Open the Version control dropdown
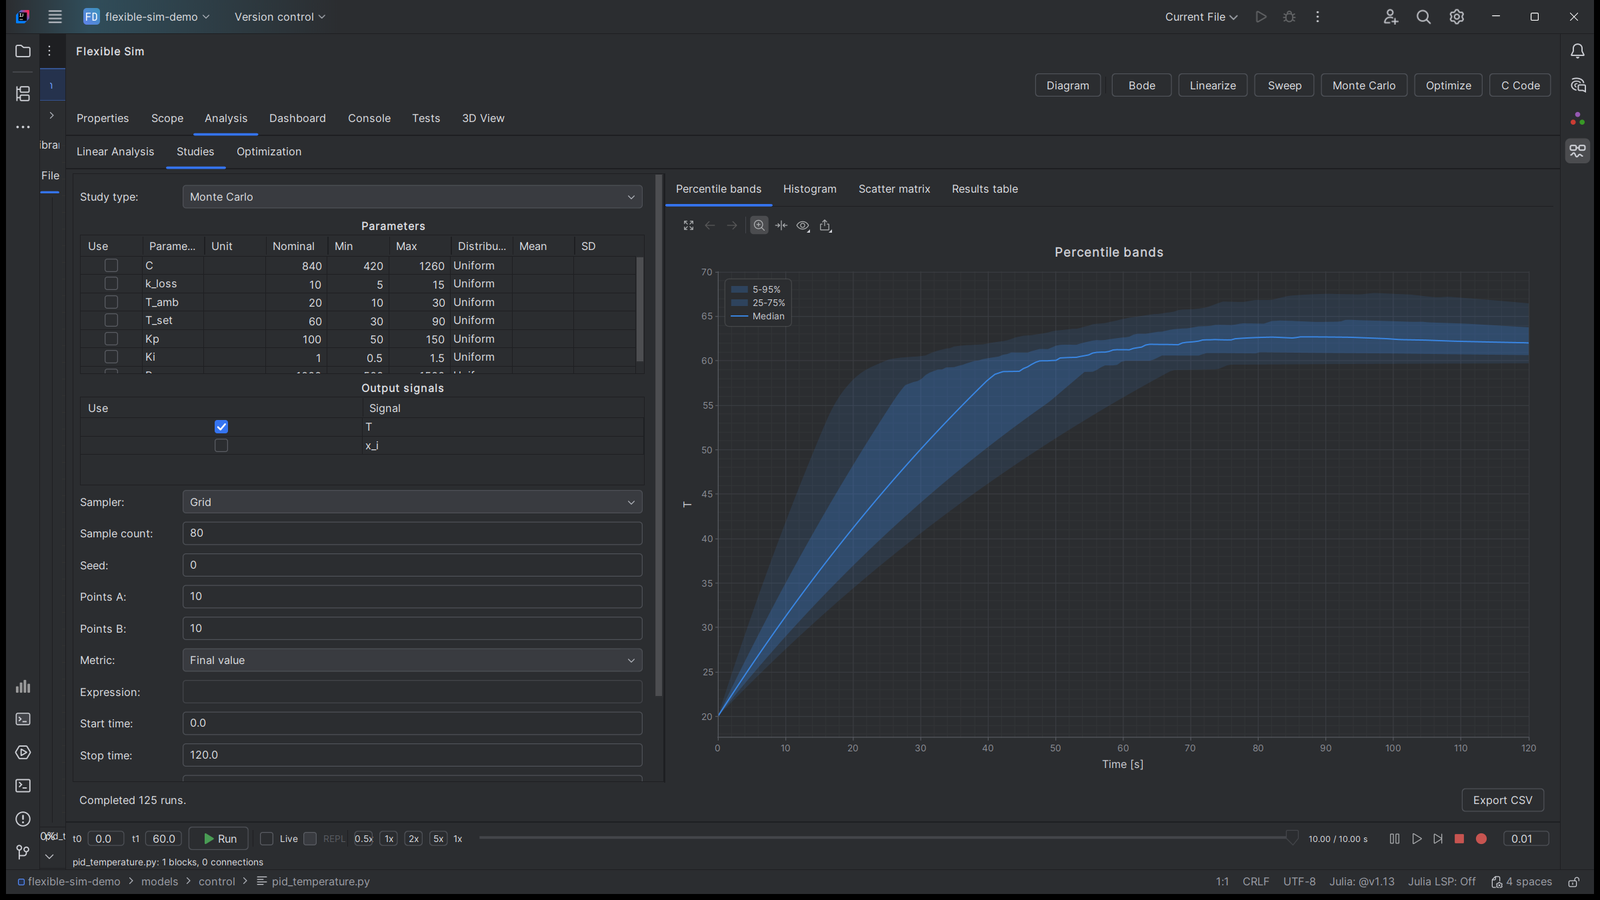The width and height of the screenshot is (1600, 900). tap(279, 17)
